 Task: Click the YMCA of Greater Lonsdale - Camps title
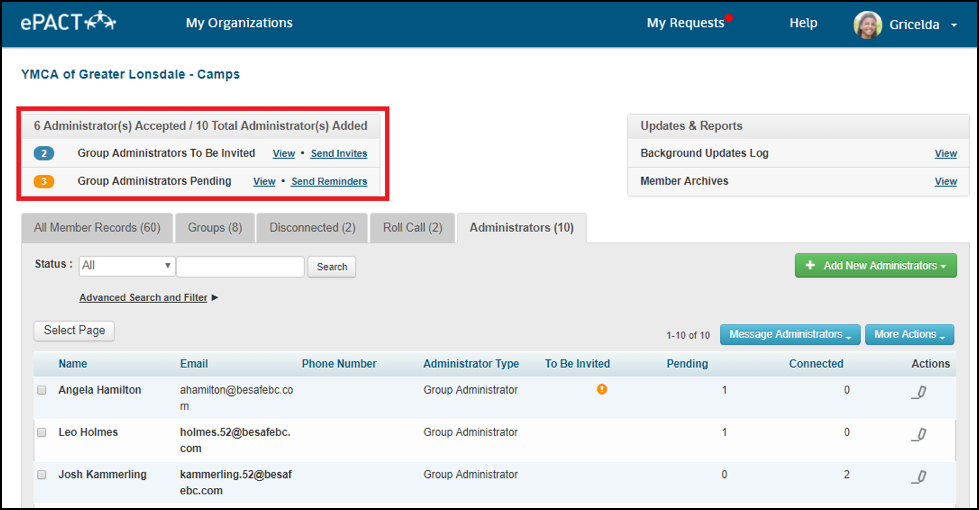click(130, 74)
